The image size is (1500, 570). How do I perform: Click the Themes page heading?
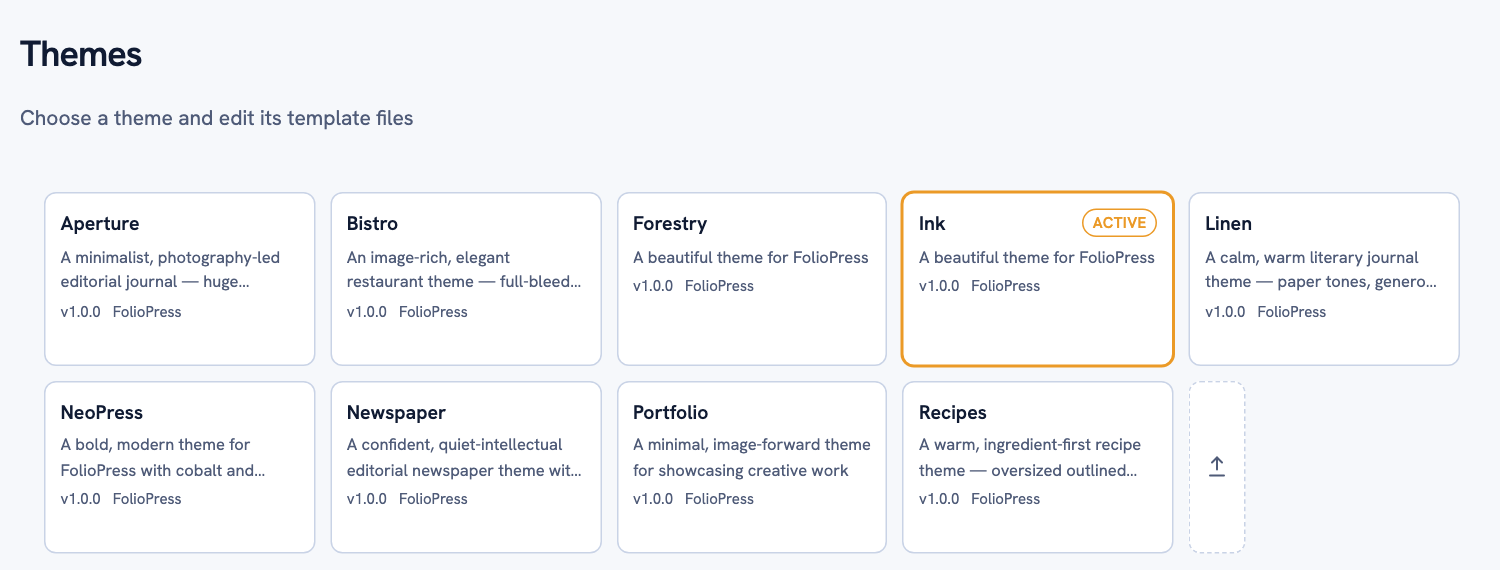81,54
